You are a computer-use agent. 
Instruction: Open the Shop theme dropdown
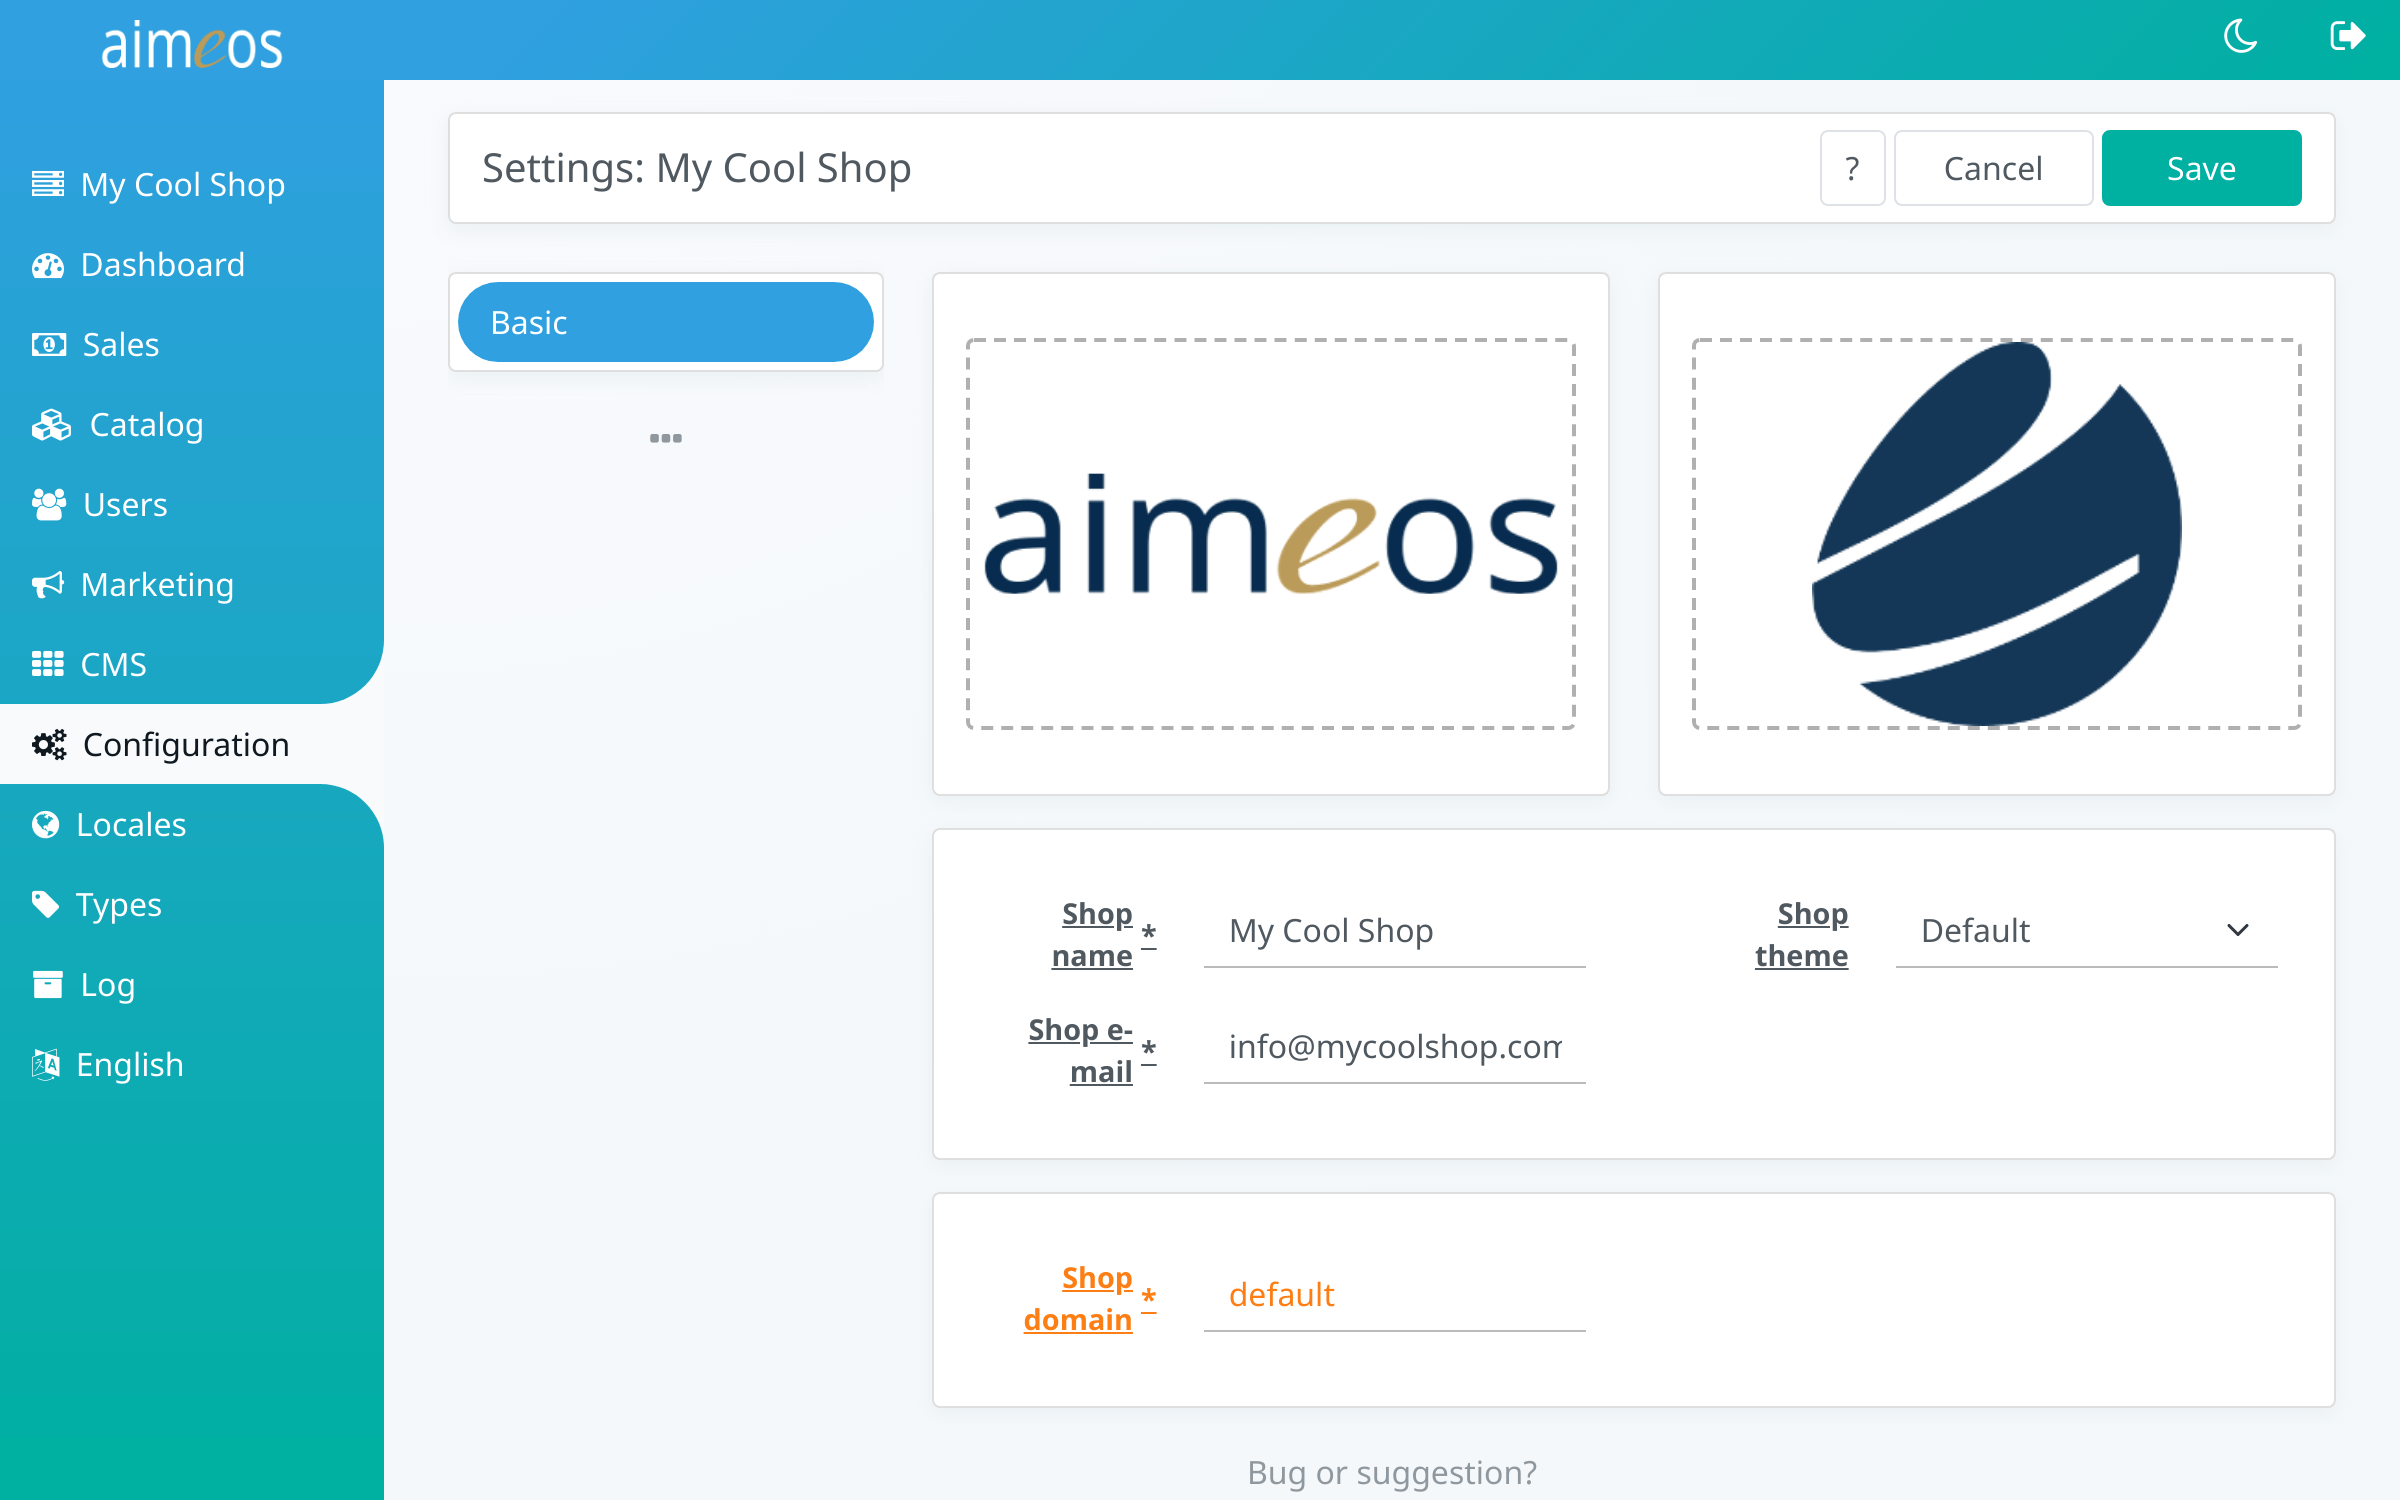(2086, 930)
